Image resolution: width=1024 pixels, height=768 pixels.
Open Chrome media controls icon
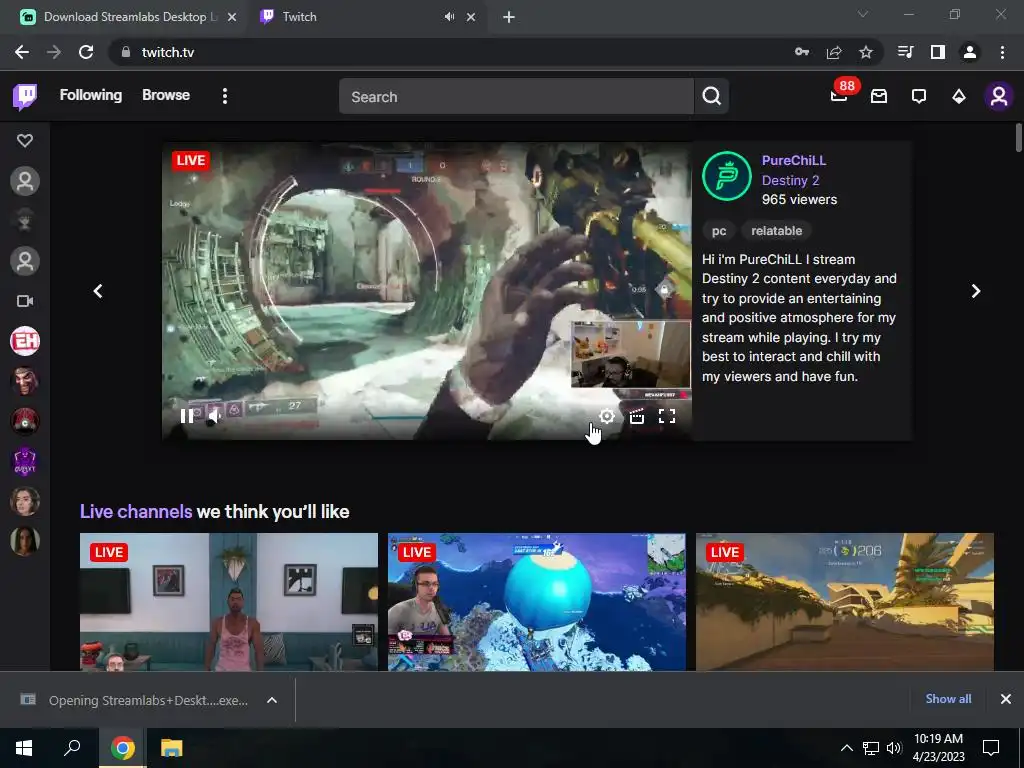[x=906, y=52]
